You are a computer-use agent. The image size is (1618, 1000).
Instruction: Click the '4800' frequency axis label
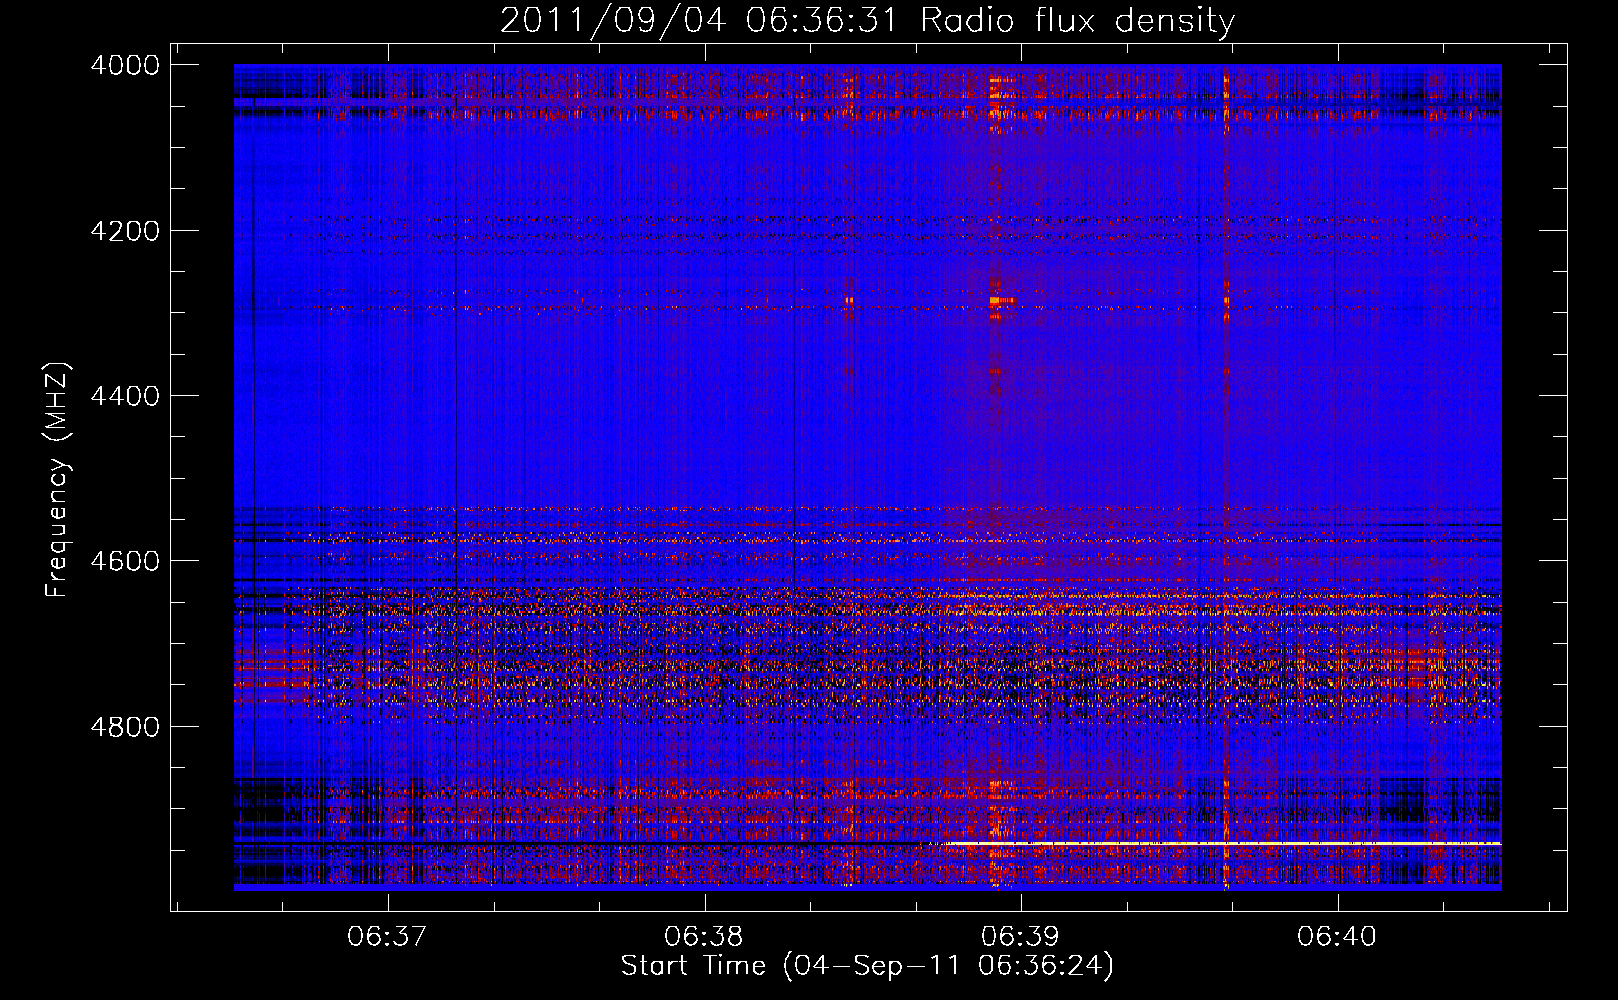125,726
